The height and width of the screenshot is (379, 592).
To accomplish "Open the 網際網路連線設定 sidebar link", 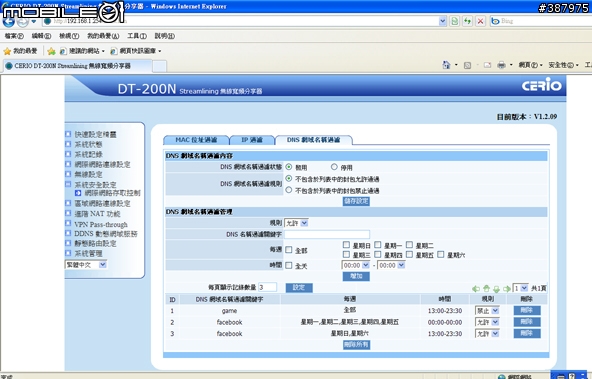I will (102, 165).
